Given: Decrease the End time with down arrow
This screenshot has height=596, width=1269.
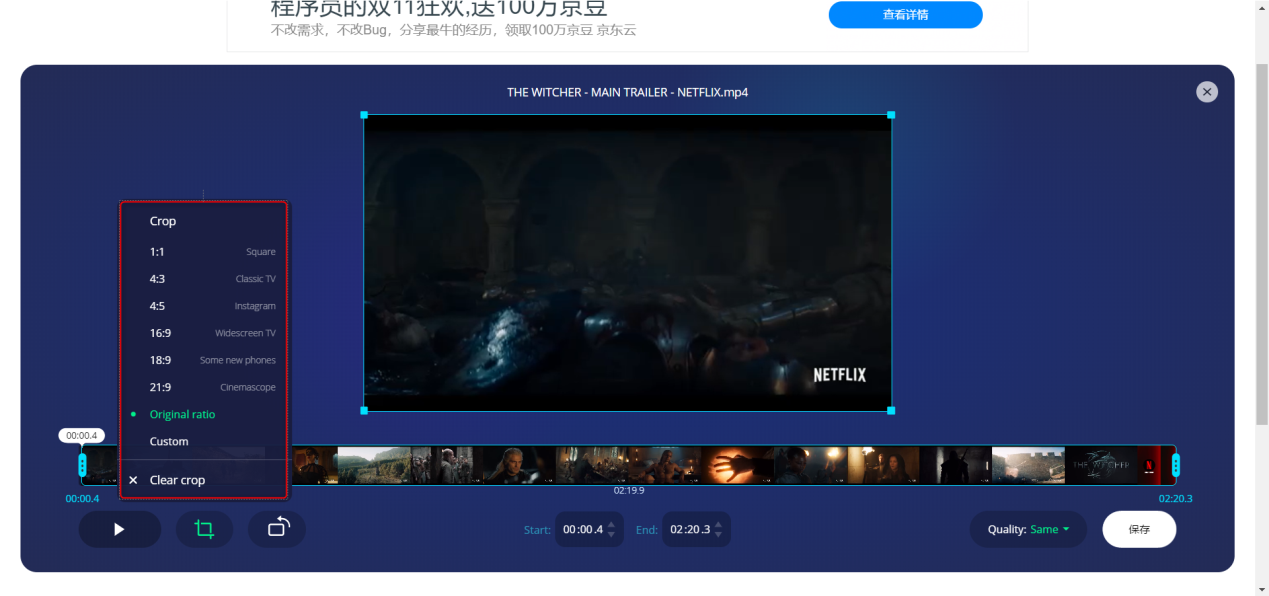Looking at the screenshot, I should coord(719,535).
